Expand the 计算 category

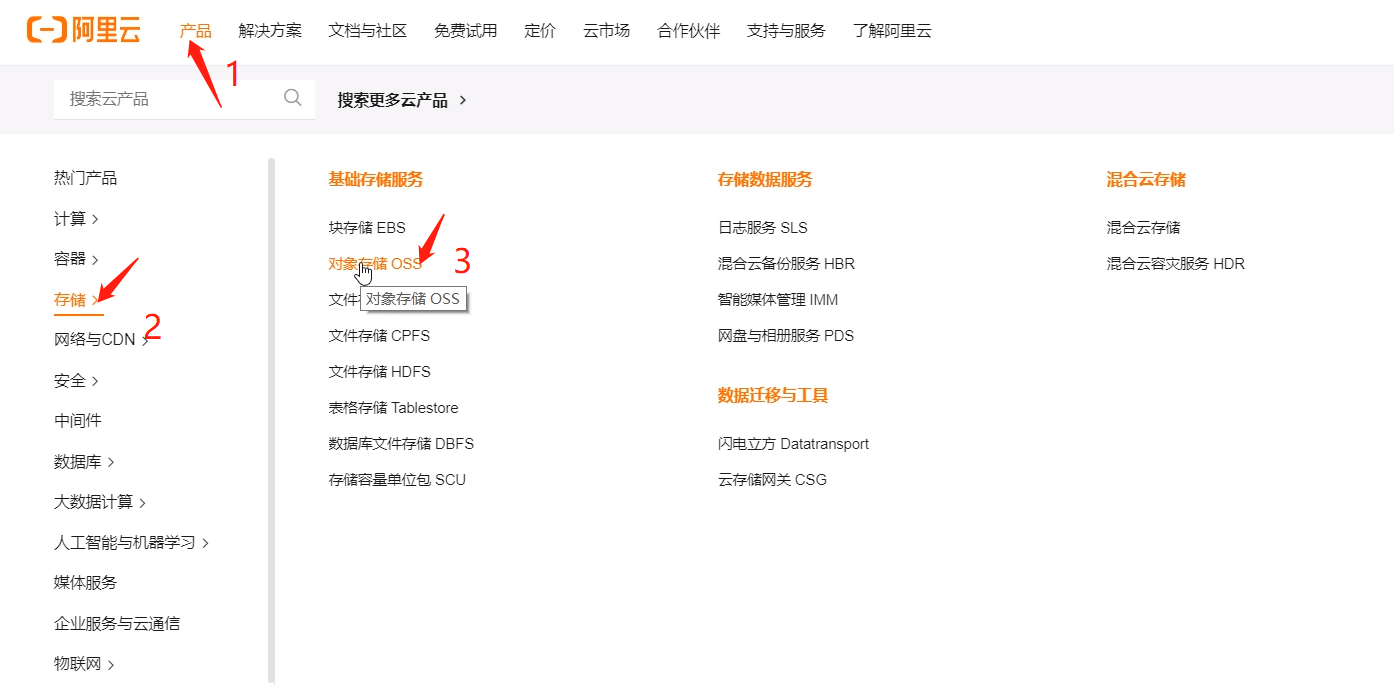[x=76, y=218]
